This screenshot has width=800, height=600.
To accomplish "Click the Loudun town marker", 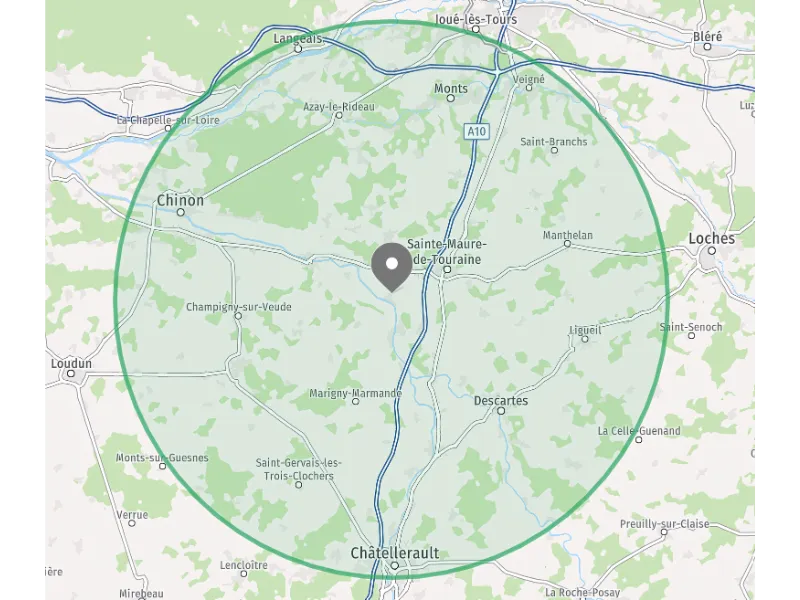I will point(71,373).
